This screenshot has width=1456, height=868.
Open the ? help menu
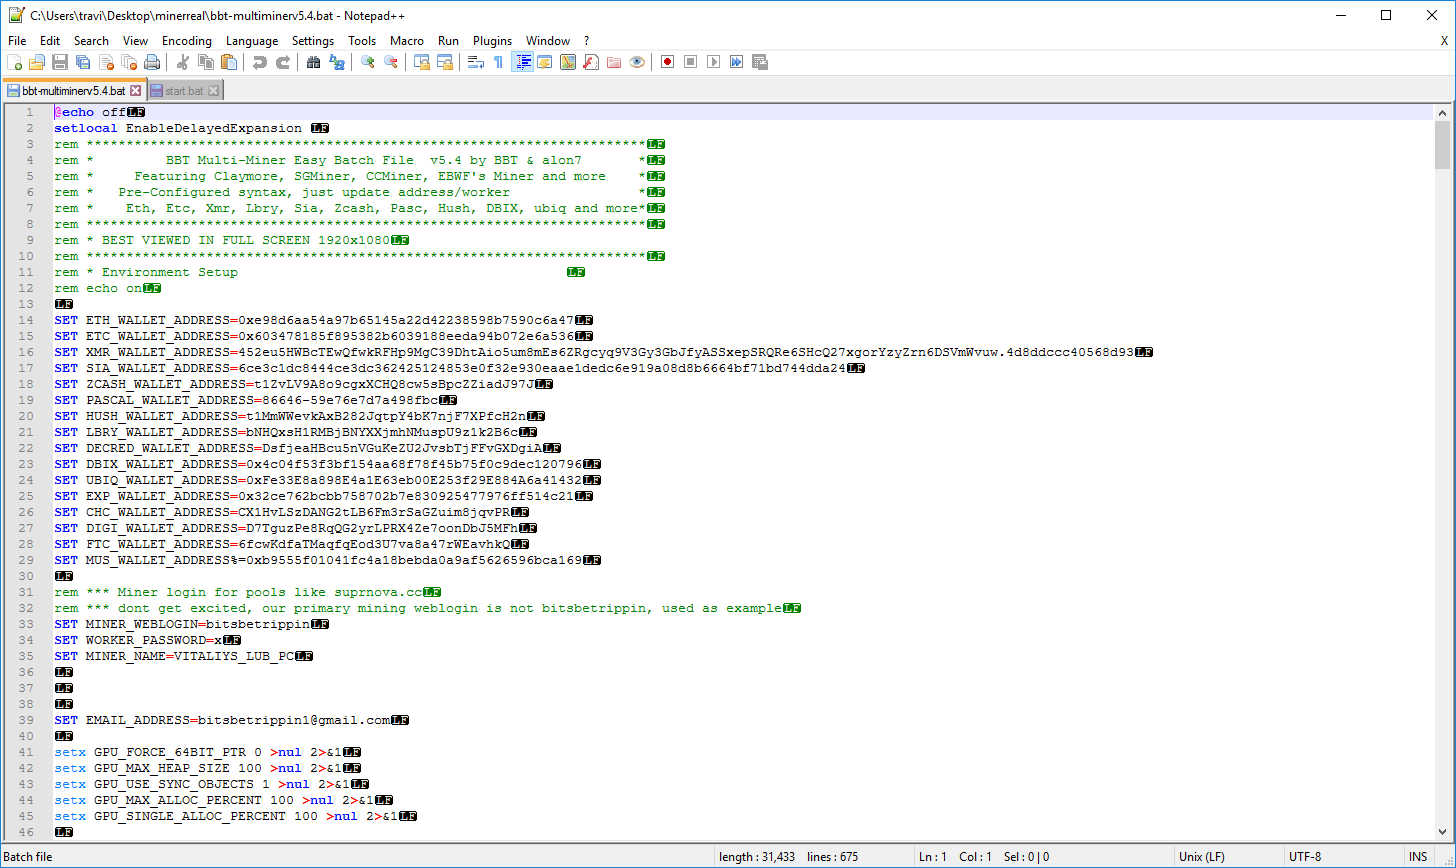587,41
